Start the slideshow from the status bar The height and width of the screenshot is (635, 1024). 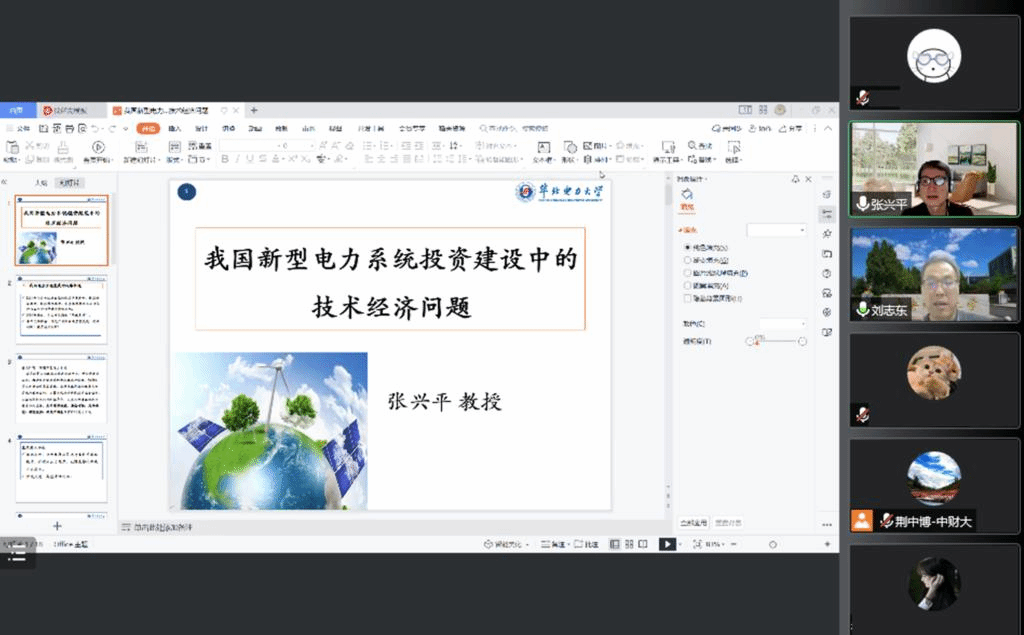(668, 544)
